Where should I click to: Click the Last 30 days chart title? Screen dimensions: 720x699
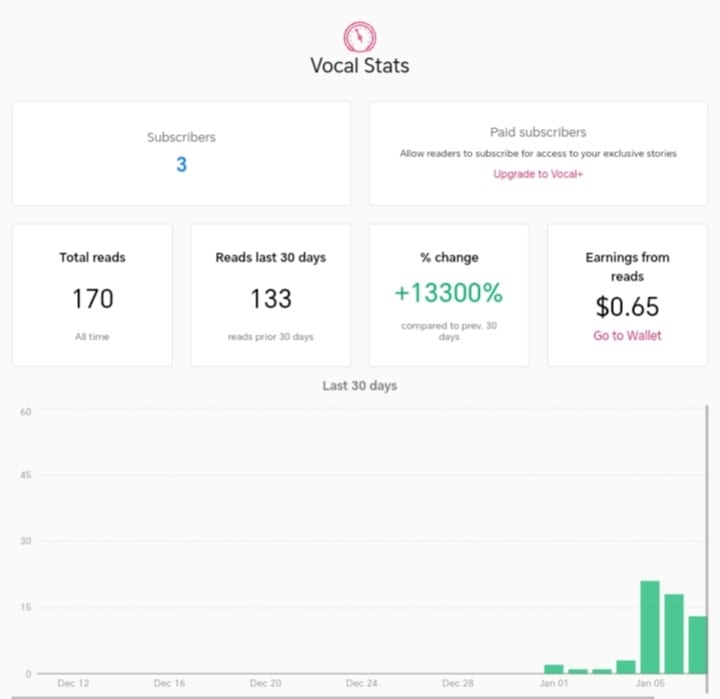click(360, 385)
